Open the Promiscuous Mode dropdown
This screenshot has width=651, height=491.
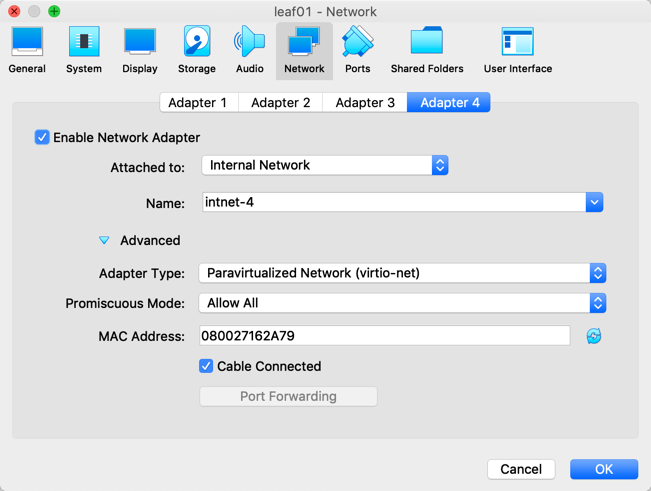coord(402,303)
